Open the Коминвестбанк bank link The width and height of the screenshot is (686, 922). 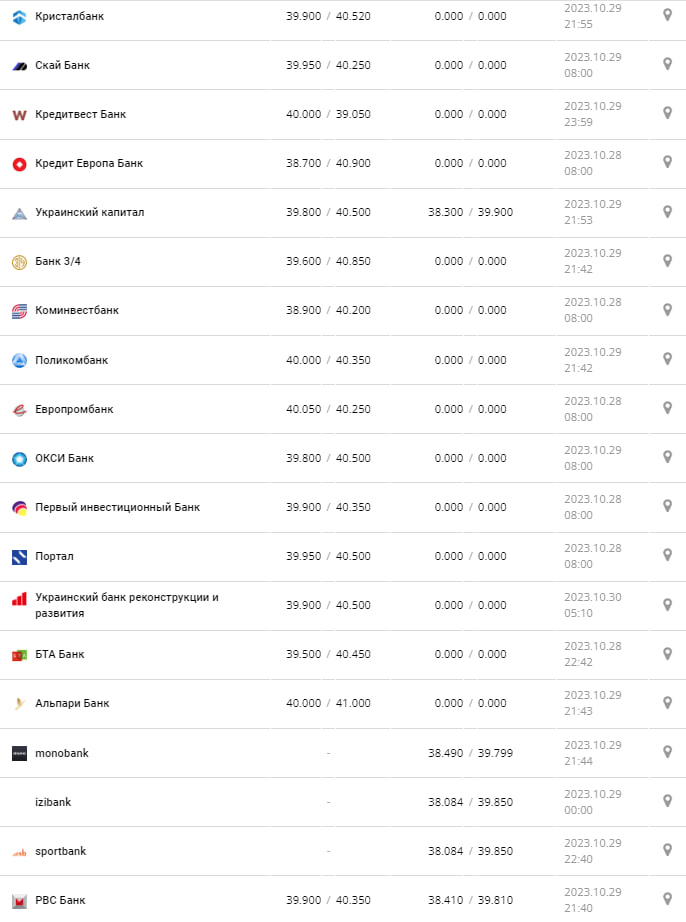[x=77, y=310]
